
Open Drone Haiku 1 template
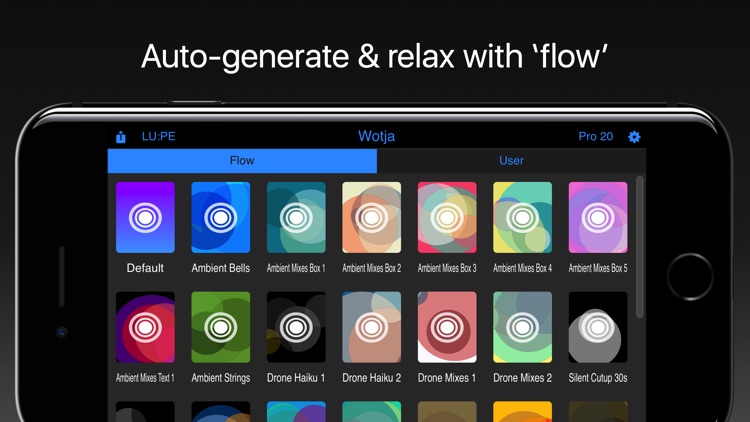(x=296, y=327)
